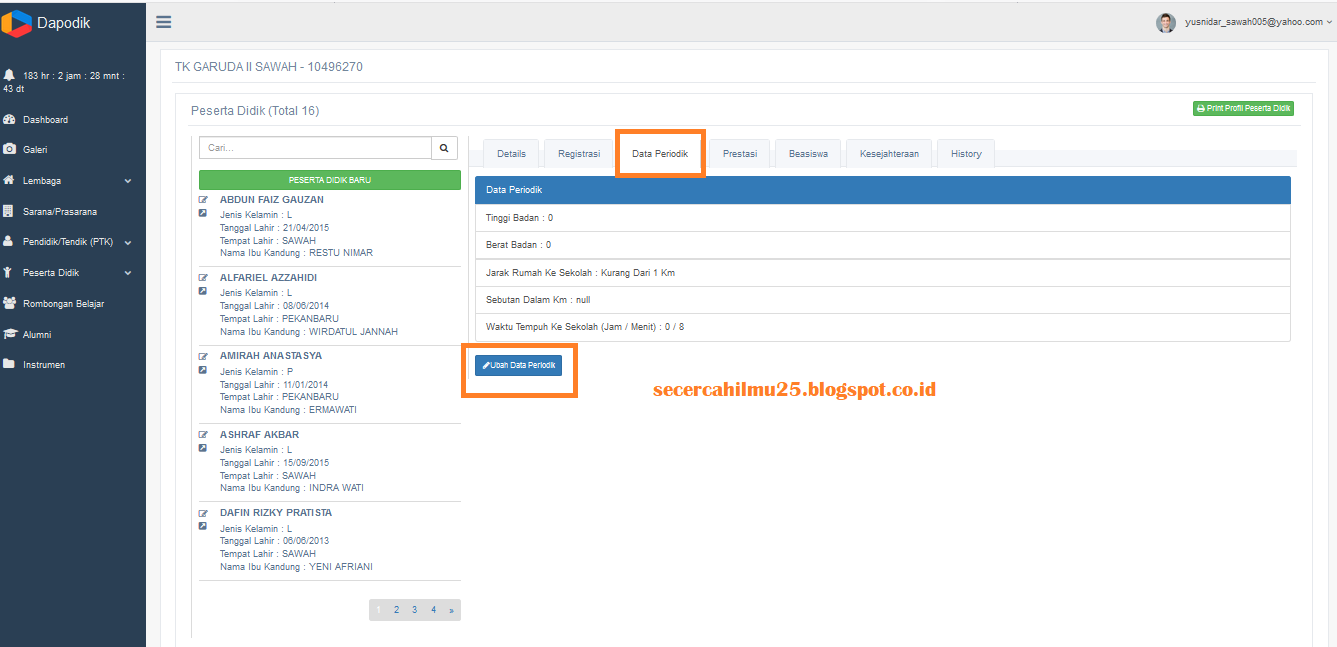The width and height of the screenshot is (1337, 647).
Task: Click the user avatar picture
Action: pos(1166,22)
